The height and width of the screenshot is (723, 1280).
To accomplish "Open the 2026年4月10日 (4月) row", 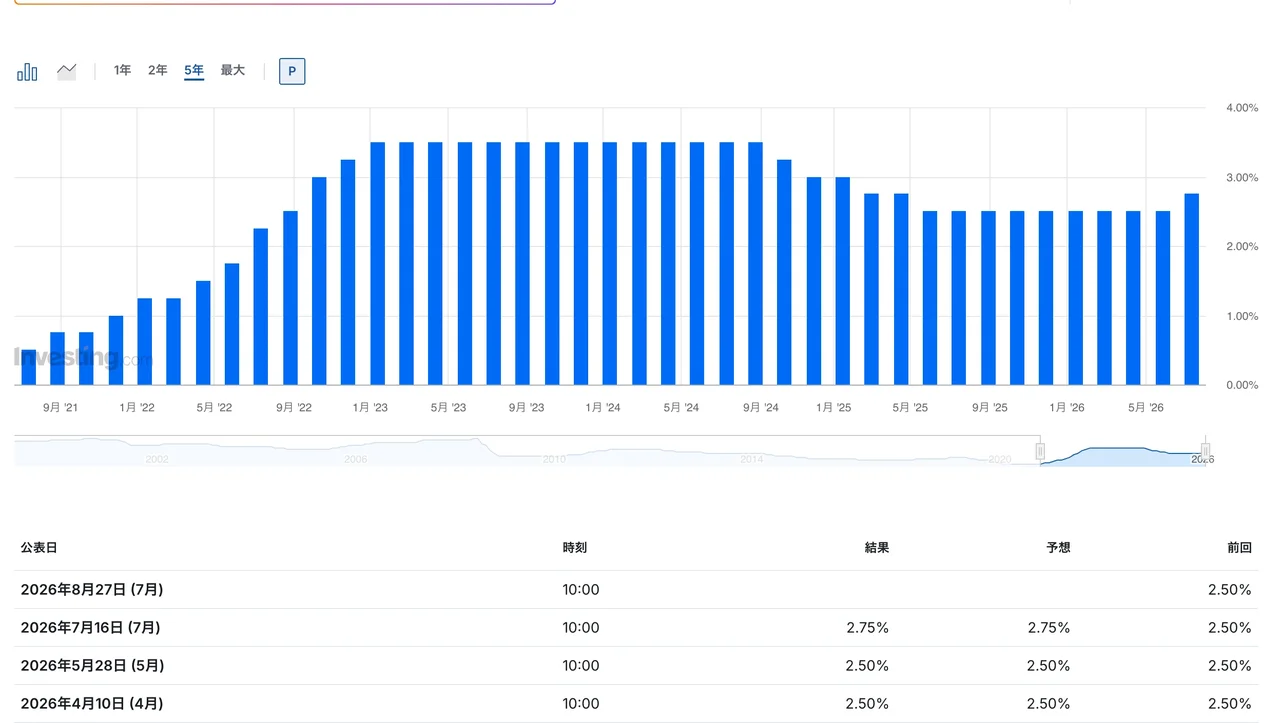I will point(636,704).
